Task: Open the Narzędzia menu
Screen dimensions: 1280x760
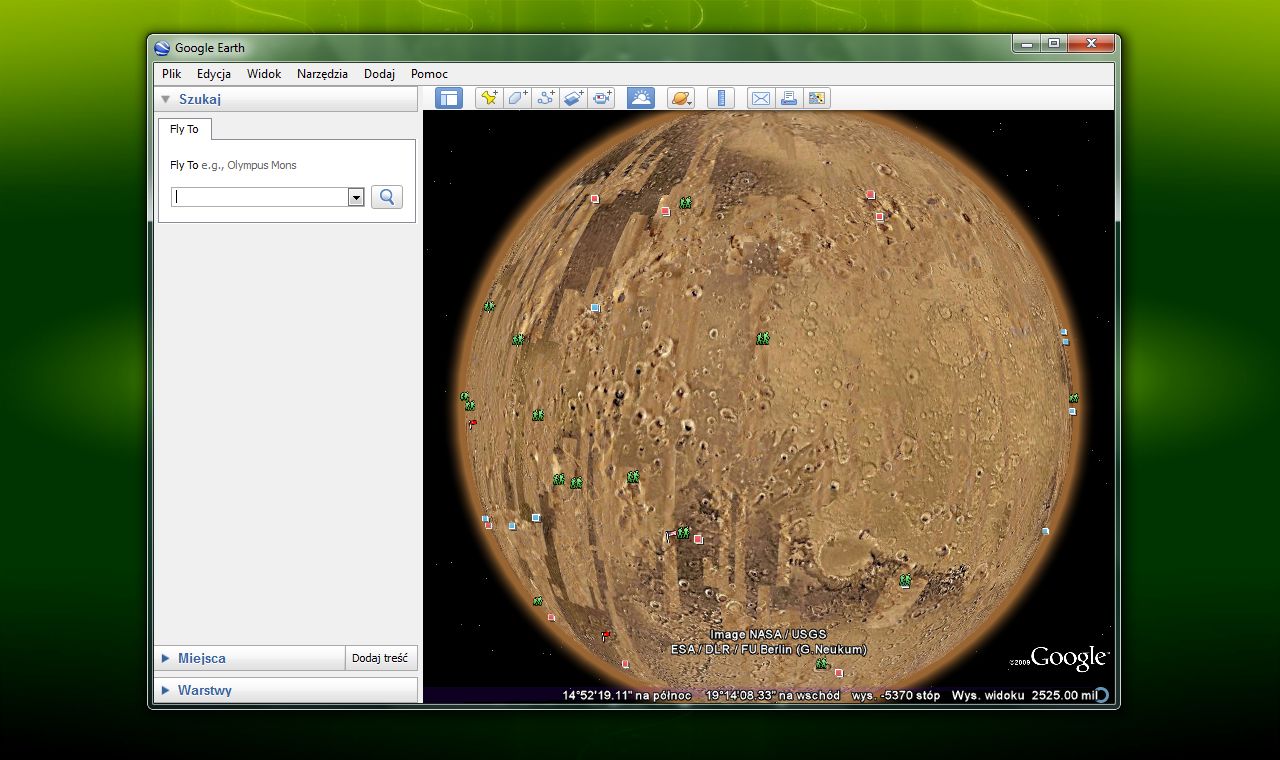Action: point(322,74)
